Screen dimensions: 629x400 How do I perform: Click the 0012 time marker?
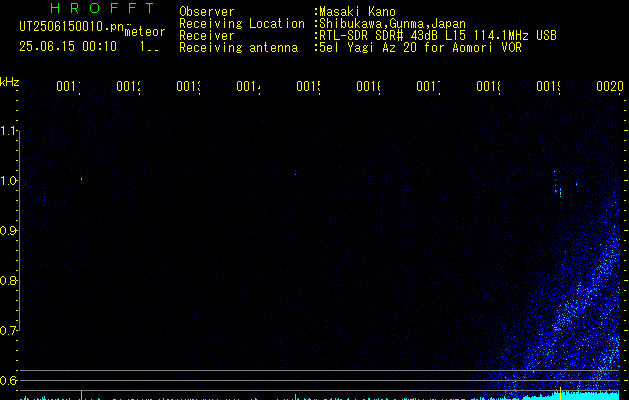(x=128, y=86)
